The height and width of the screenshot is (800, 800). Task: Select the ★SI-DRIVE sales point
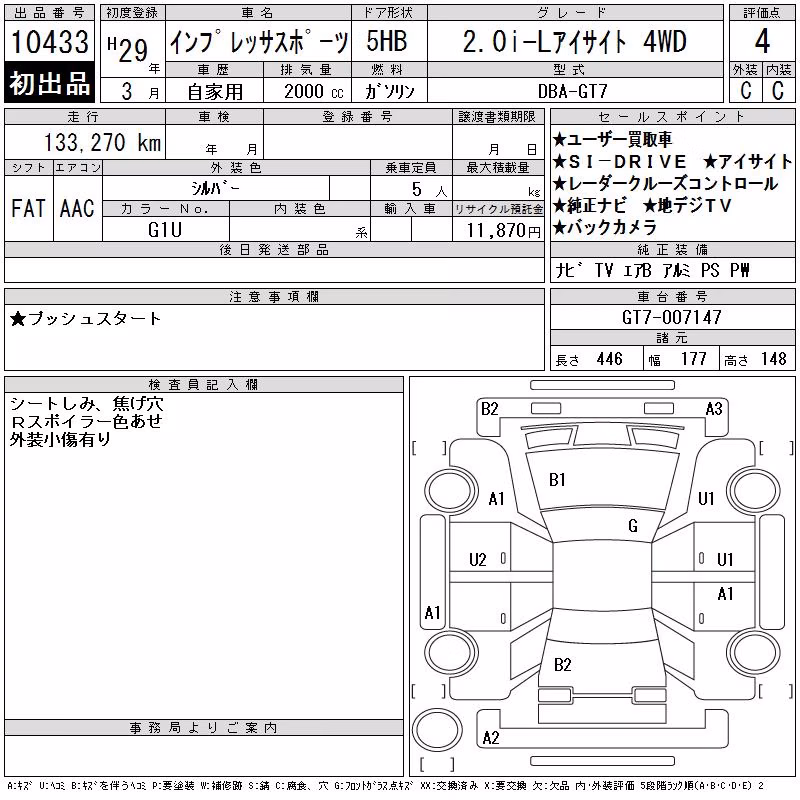pos(619,162)
